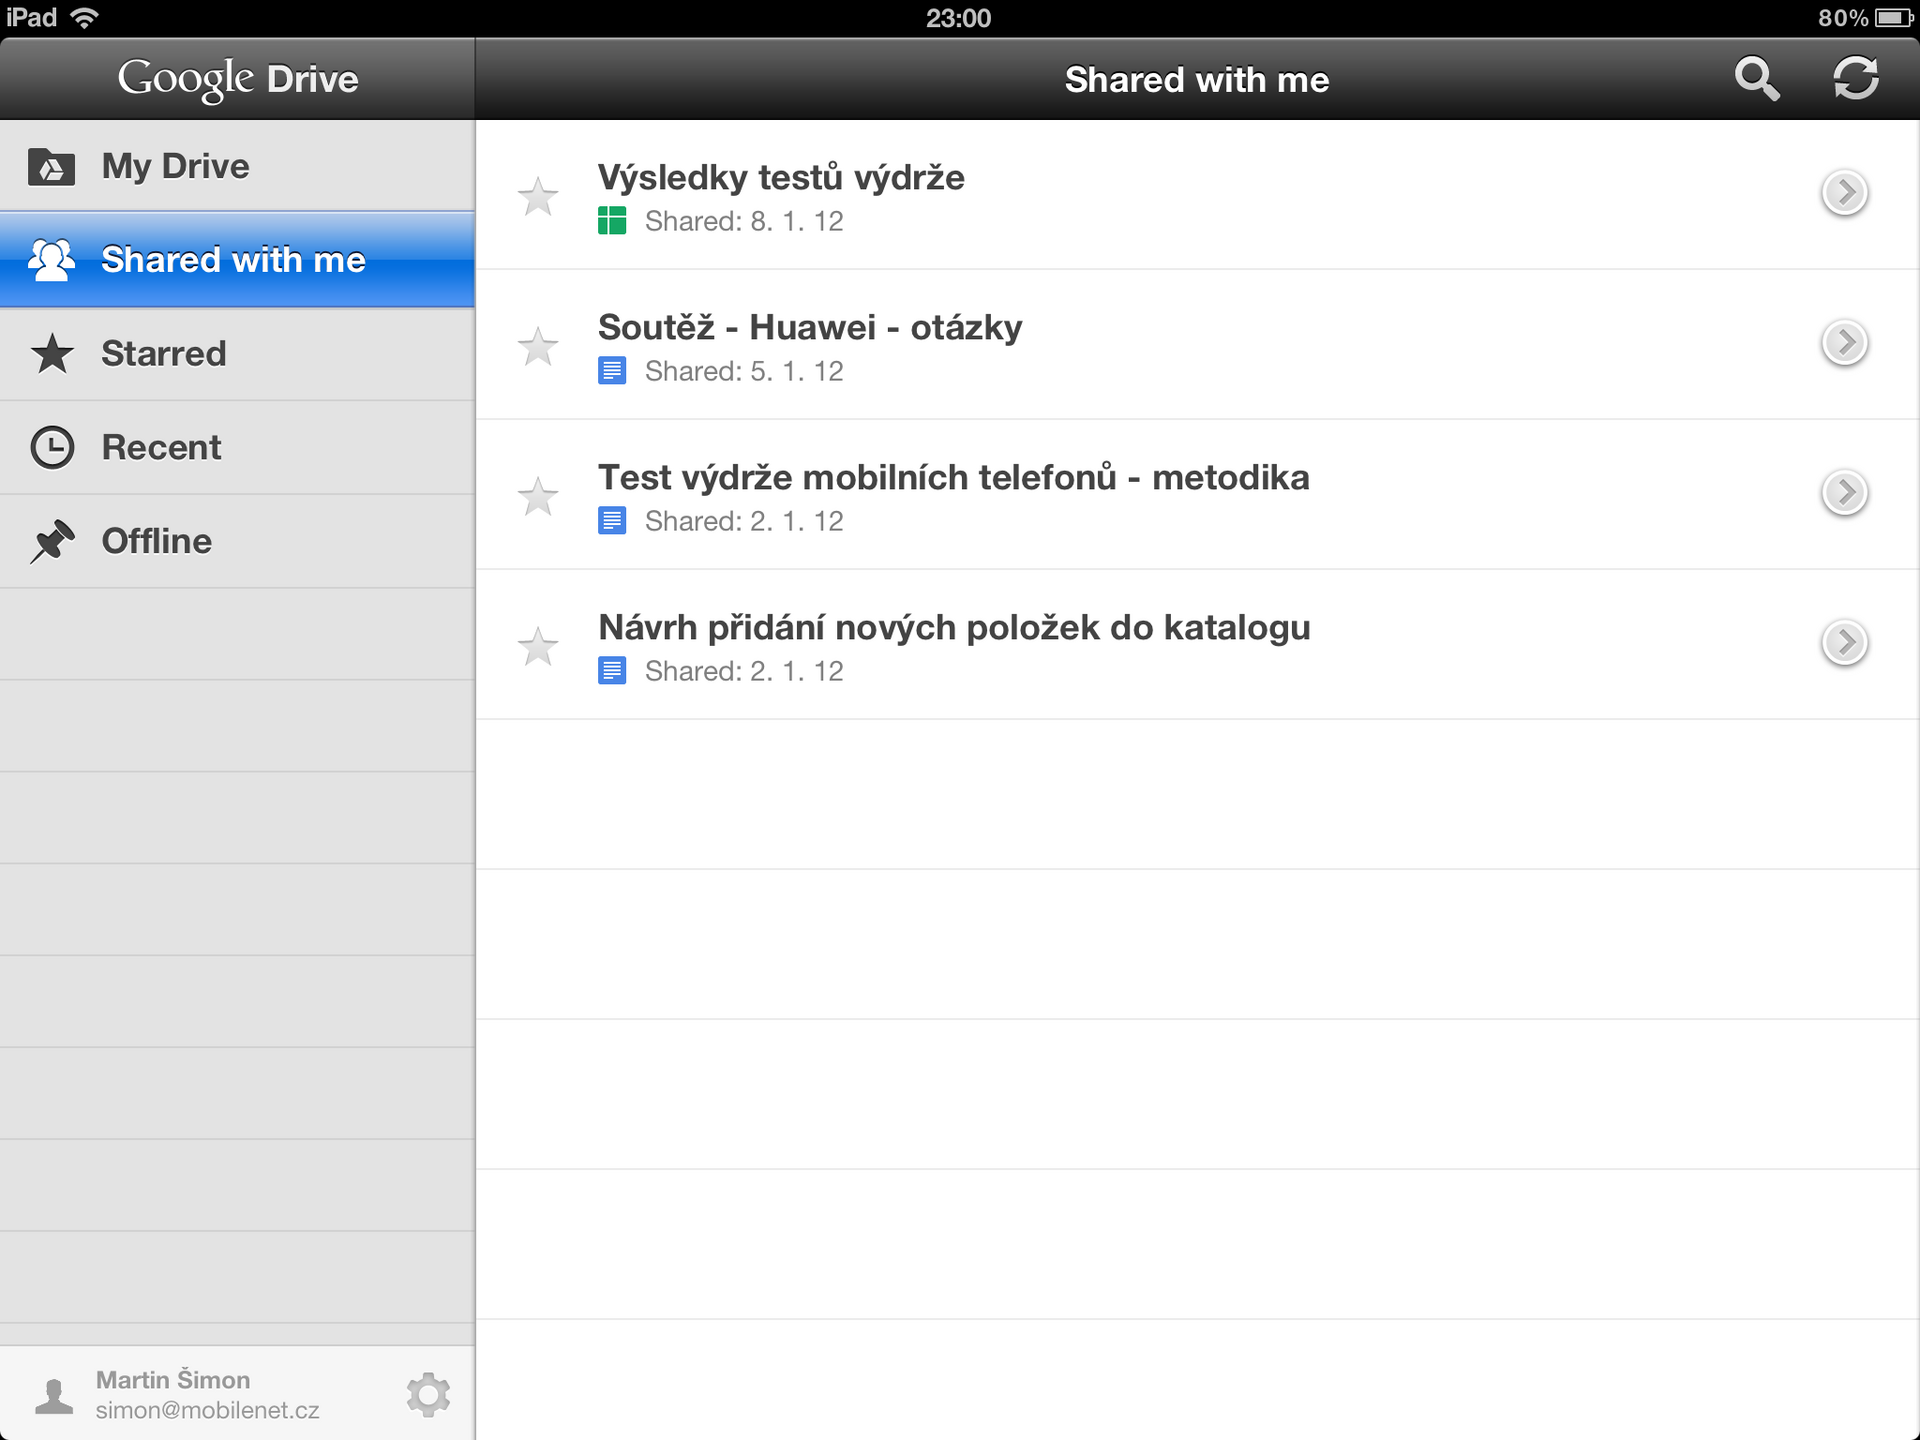Screen dimensions: 1920x1440
Task: Star the file Výsledky testů výdrže
Action: tap(539, 196)
